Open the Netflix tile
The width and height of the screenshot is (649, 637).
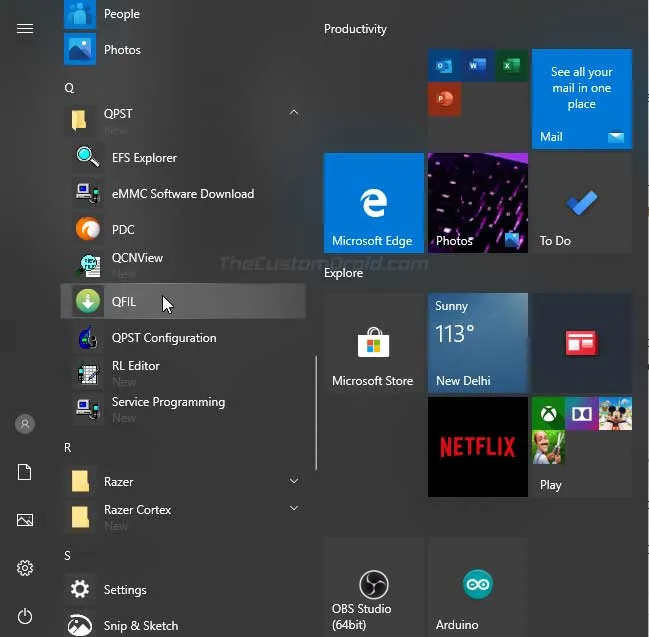(x=478, y=447)
